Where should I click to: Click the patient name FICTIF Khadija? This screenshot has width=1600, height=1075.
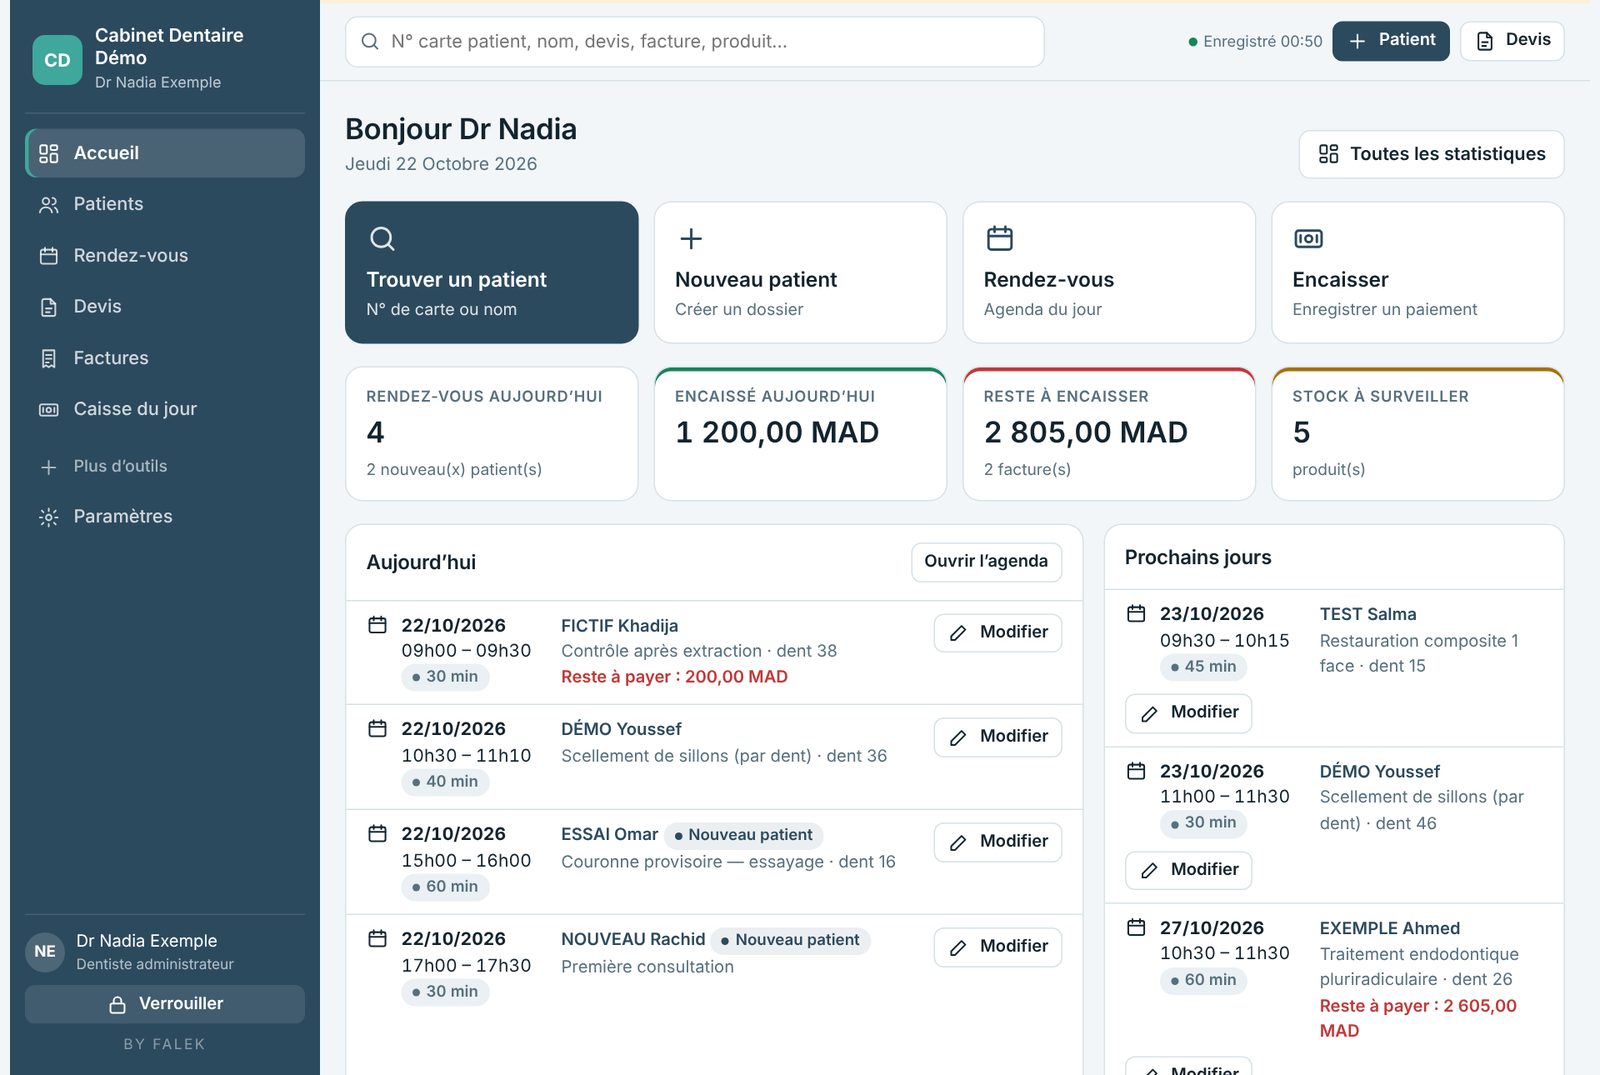point(620,626)
